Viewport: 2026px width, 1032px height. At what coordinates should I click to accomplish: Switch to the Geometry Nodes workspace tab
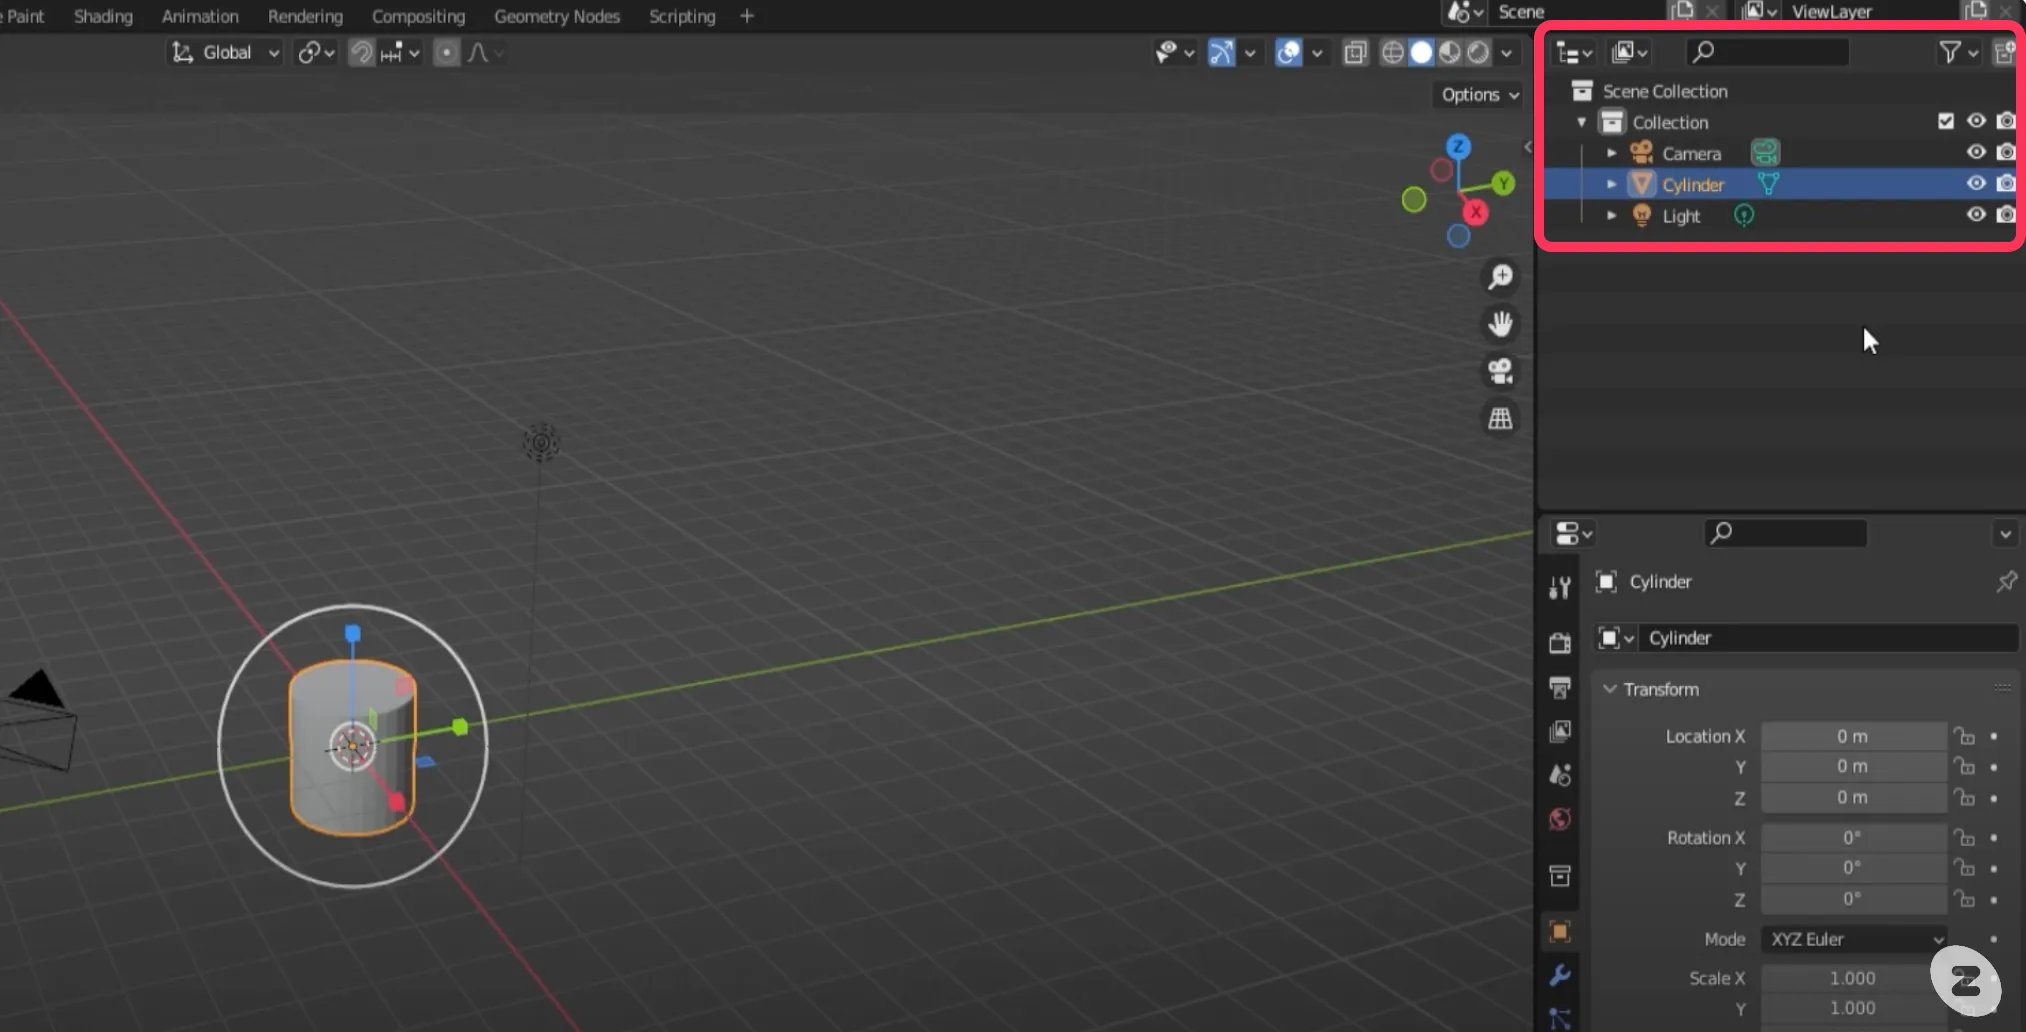[x=557, y=16]
